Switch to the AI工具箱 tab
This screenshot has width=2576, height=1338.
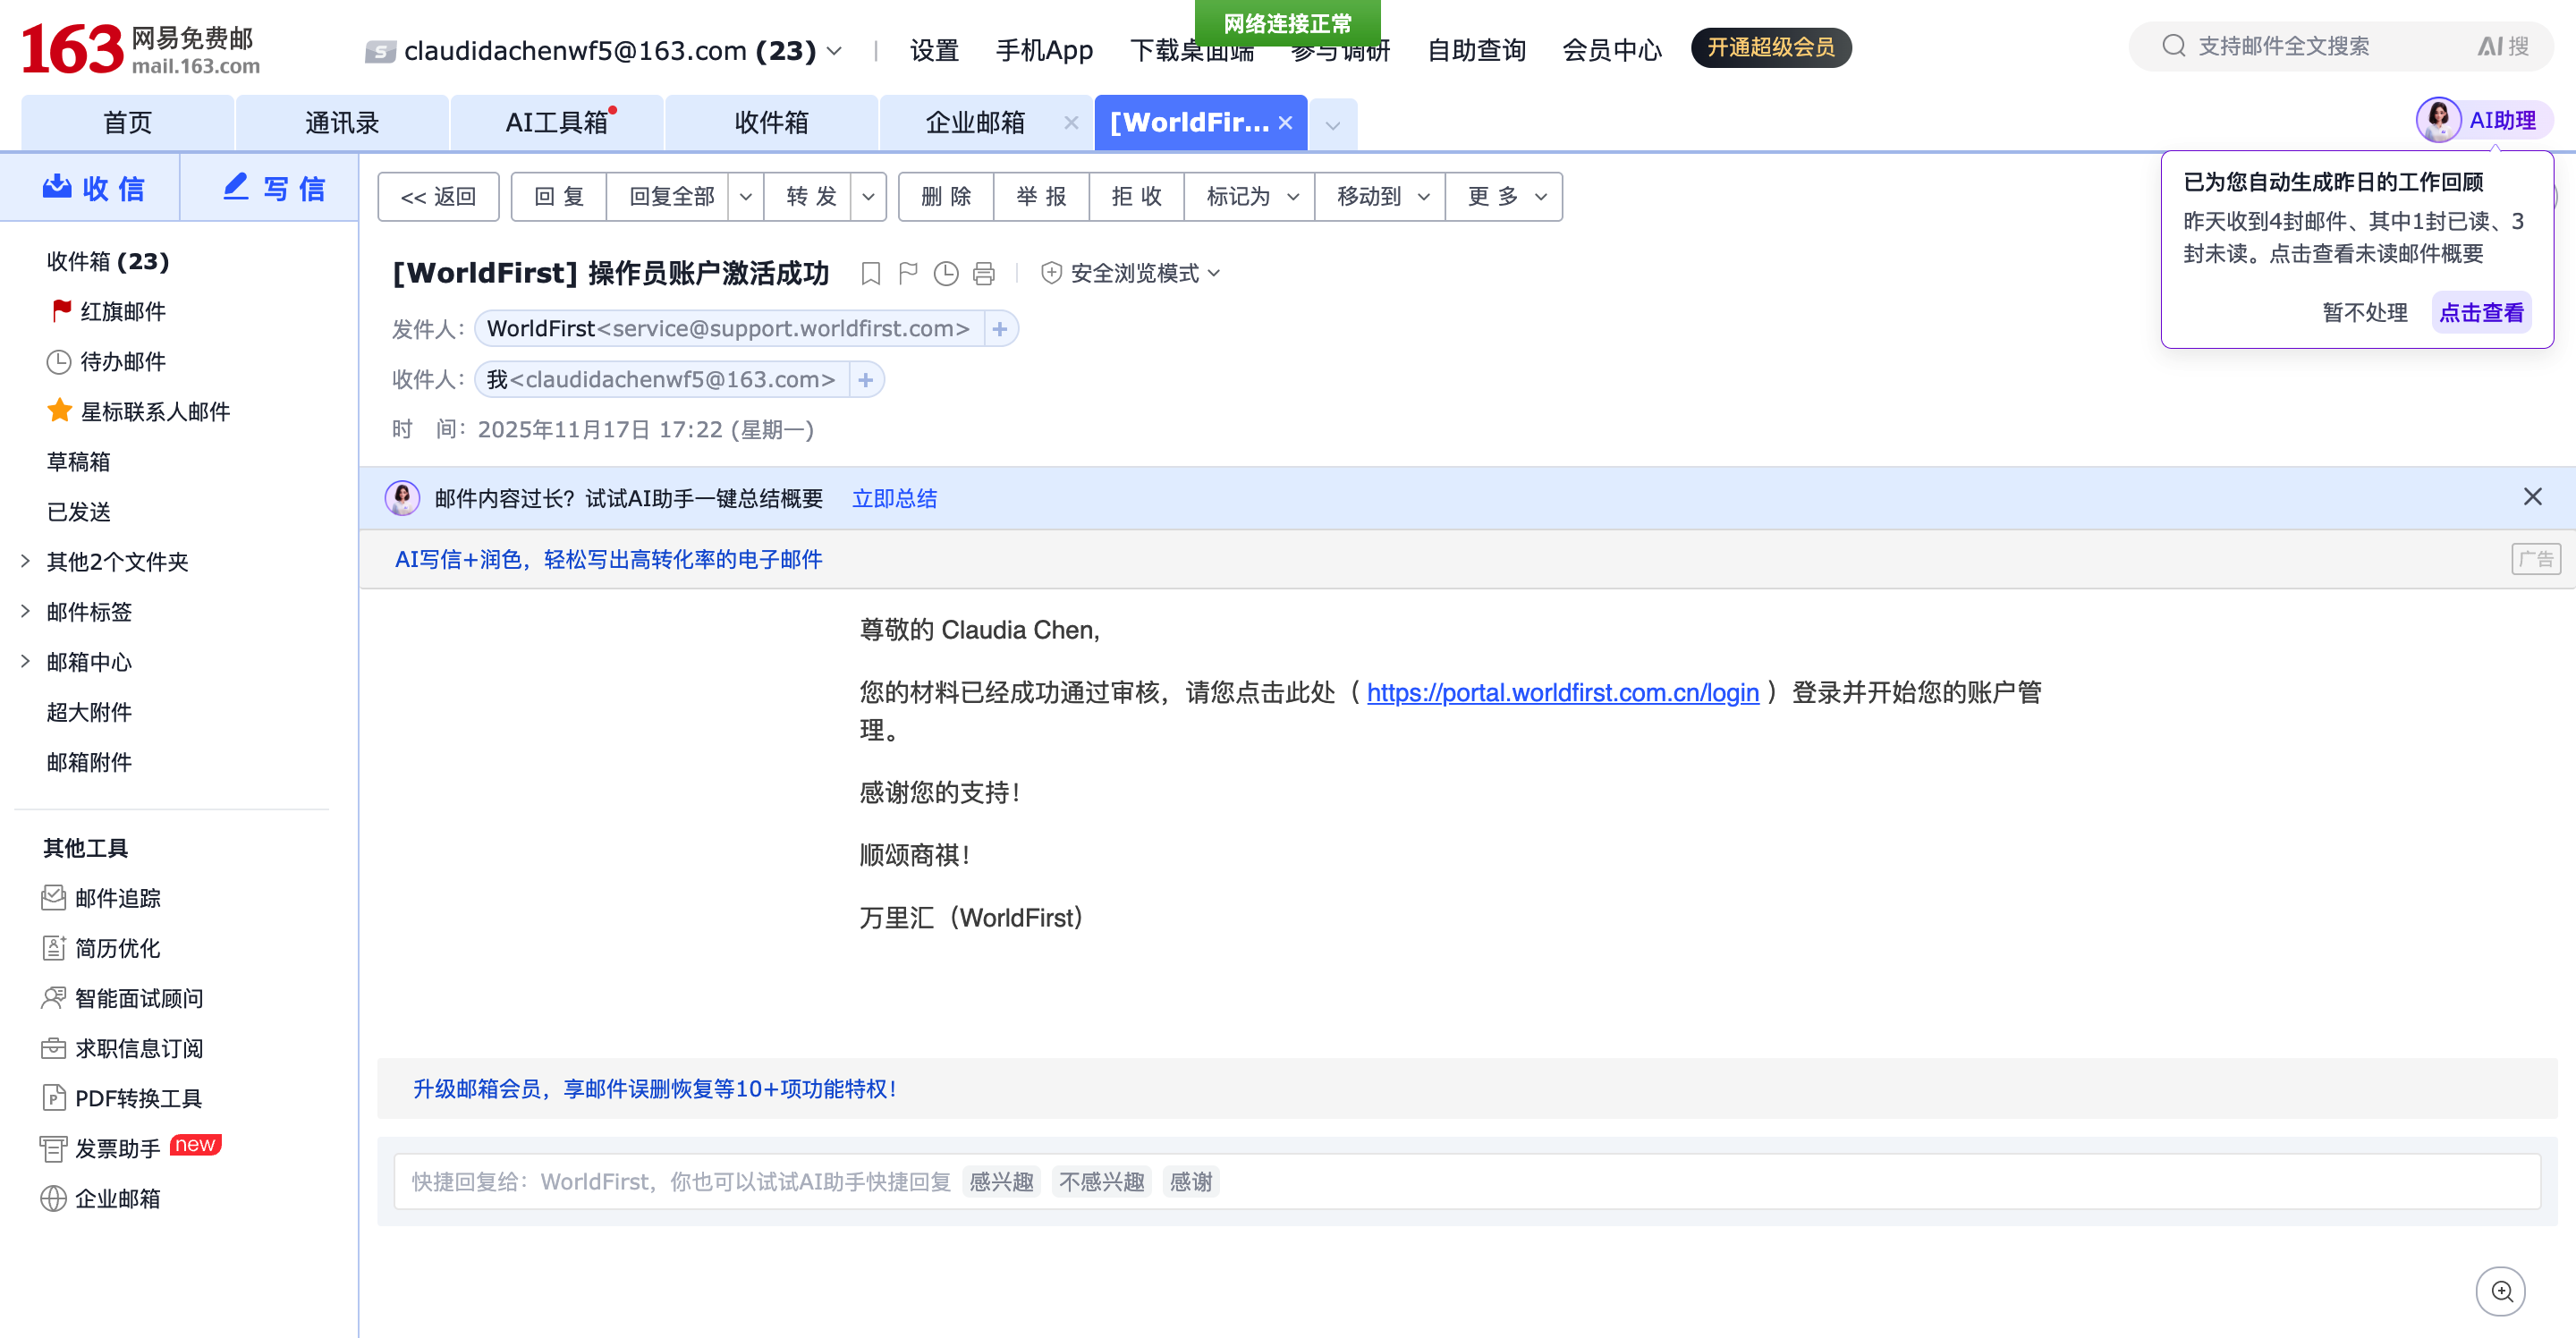[557, 122]
